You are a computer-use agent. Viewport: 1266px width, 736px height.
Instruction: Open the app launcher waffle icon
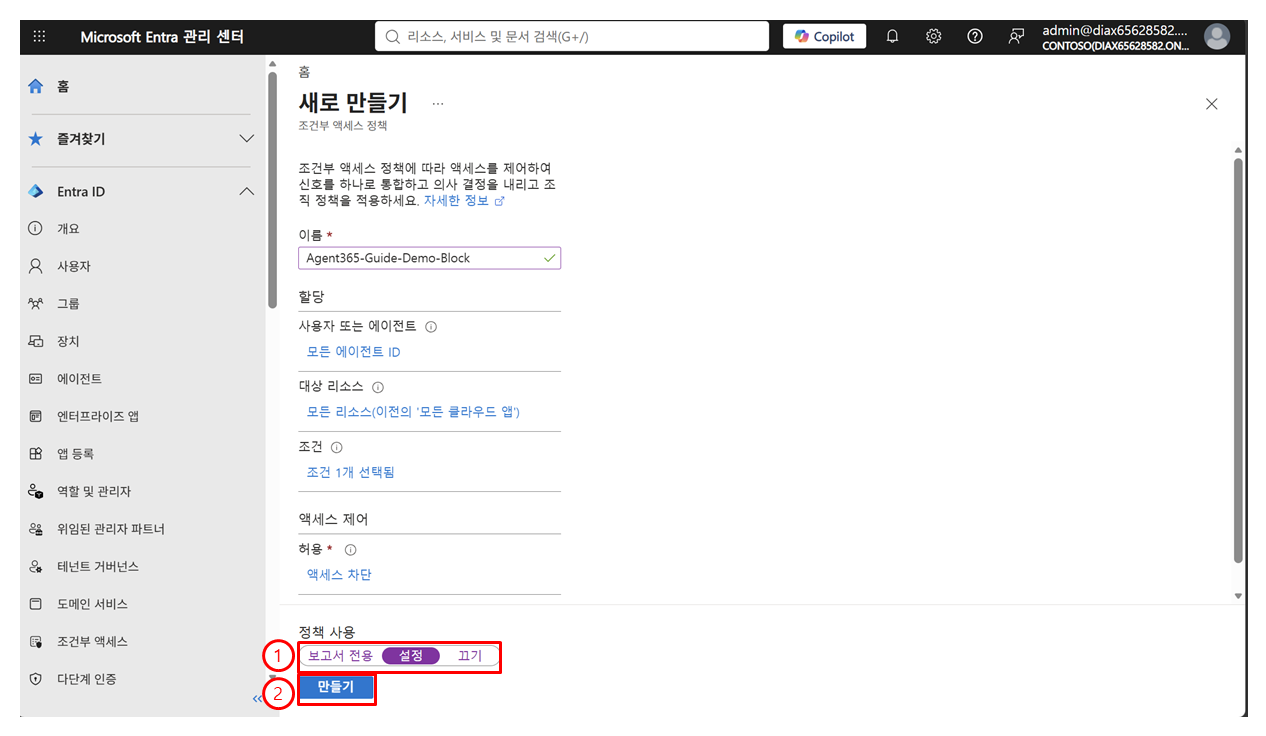tap(40, 36)
